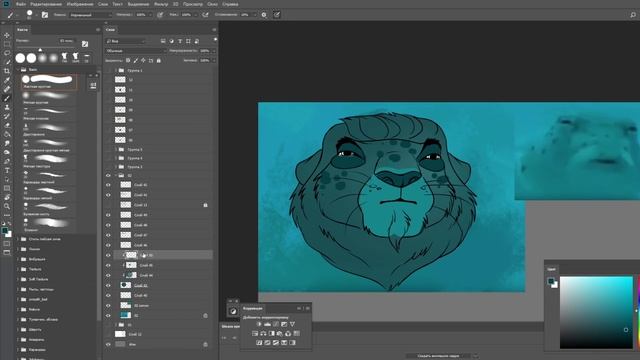Open the brush preset picker arrow
640x360 pixels.
[36, 15]
